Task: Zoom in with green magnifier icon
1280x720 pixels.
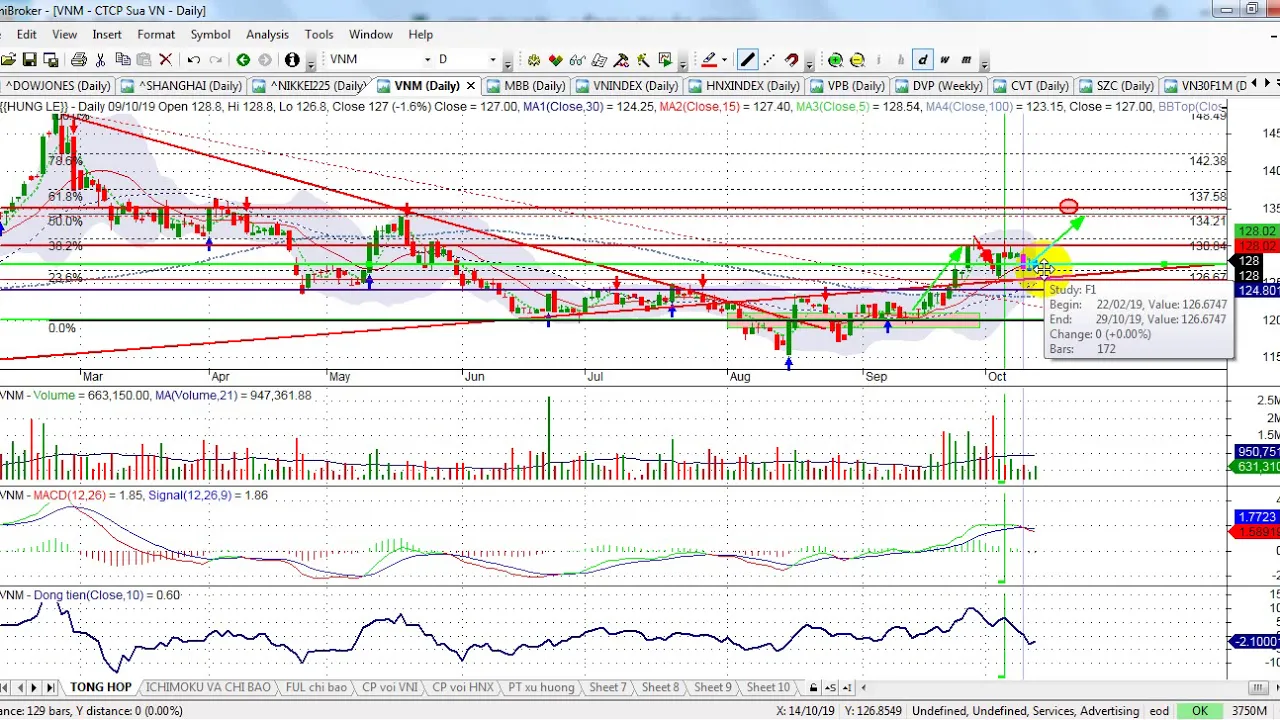Action: pos(835,60)
